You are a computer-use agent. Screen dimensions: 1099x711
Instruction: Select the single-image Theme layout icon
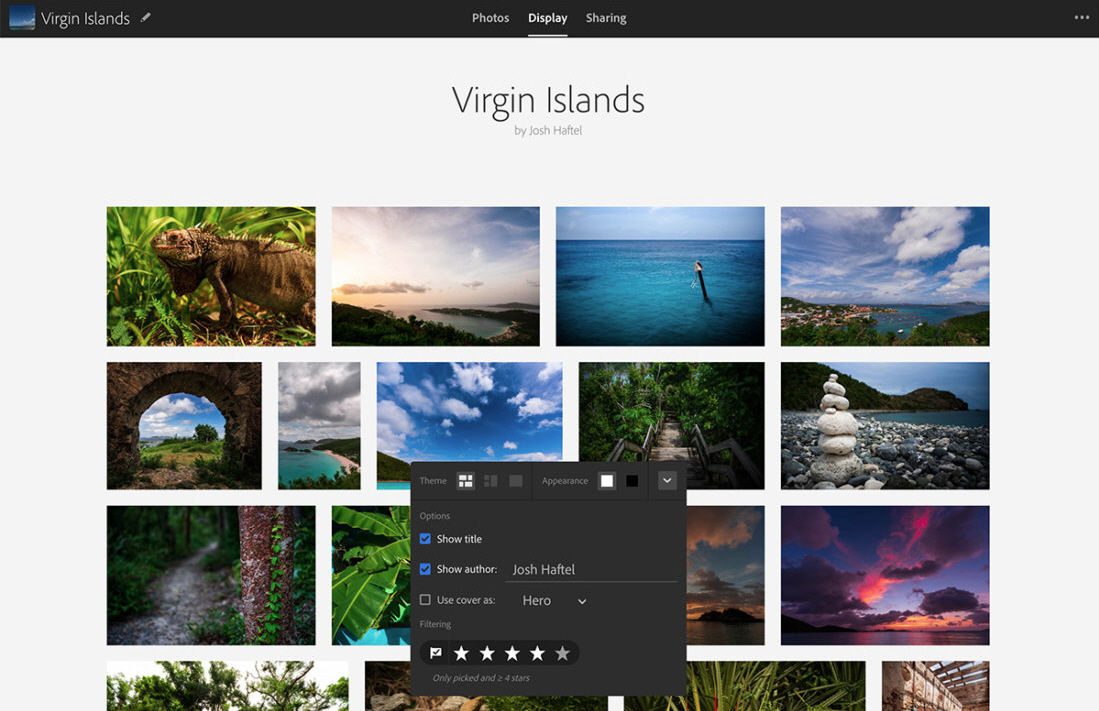tap(515, 480)
